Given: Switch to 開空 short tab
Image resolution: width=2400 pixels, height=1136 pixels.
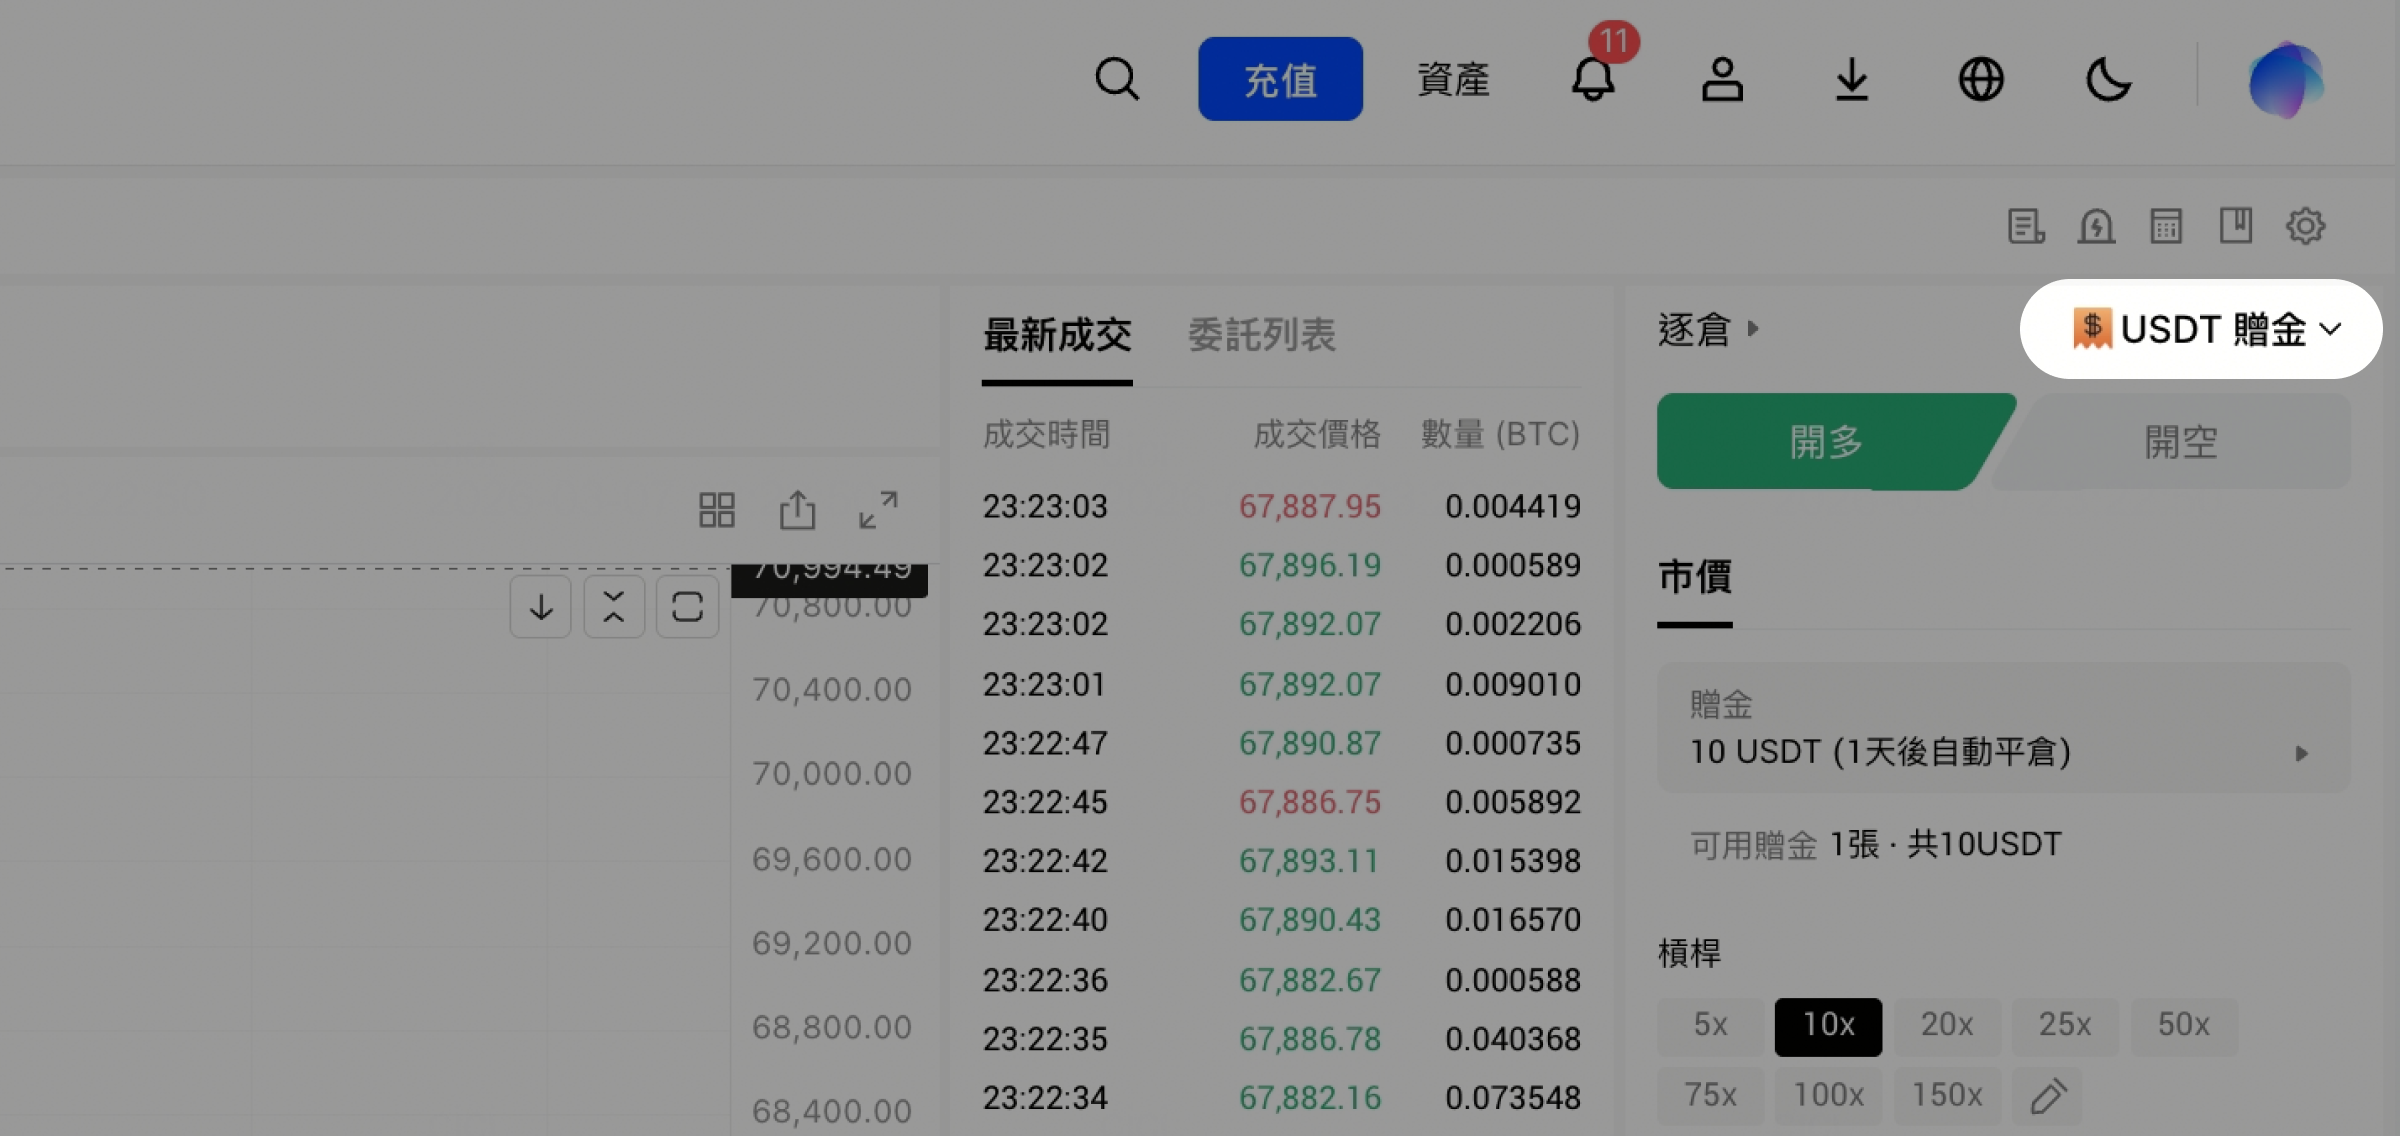Looking at the screenshot, I should coord(2180,442).
